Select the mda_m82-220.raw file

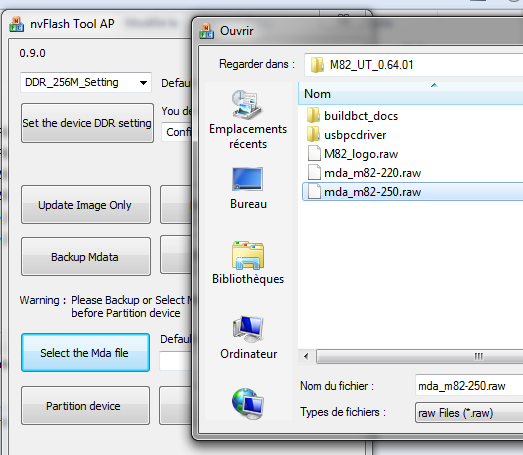click(364, 173)
